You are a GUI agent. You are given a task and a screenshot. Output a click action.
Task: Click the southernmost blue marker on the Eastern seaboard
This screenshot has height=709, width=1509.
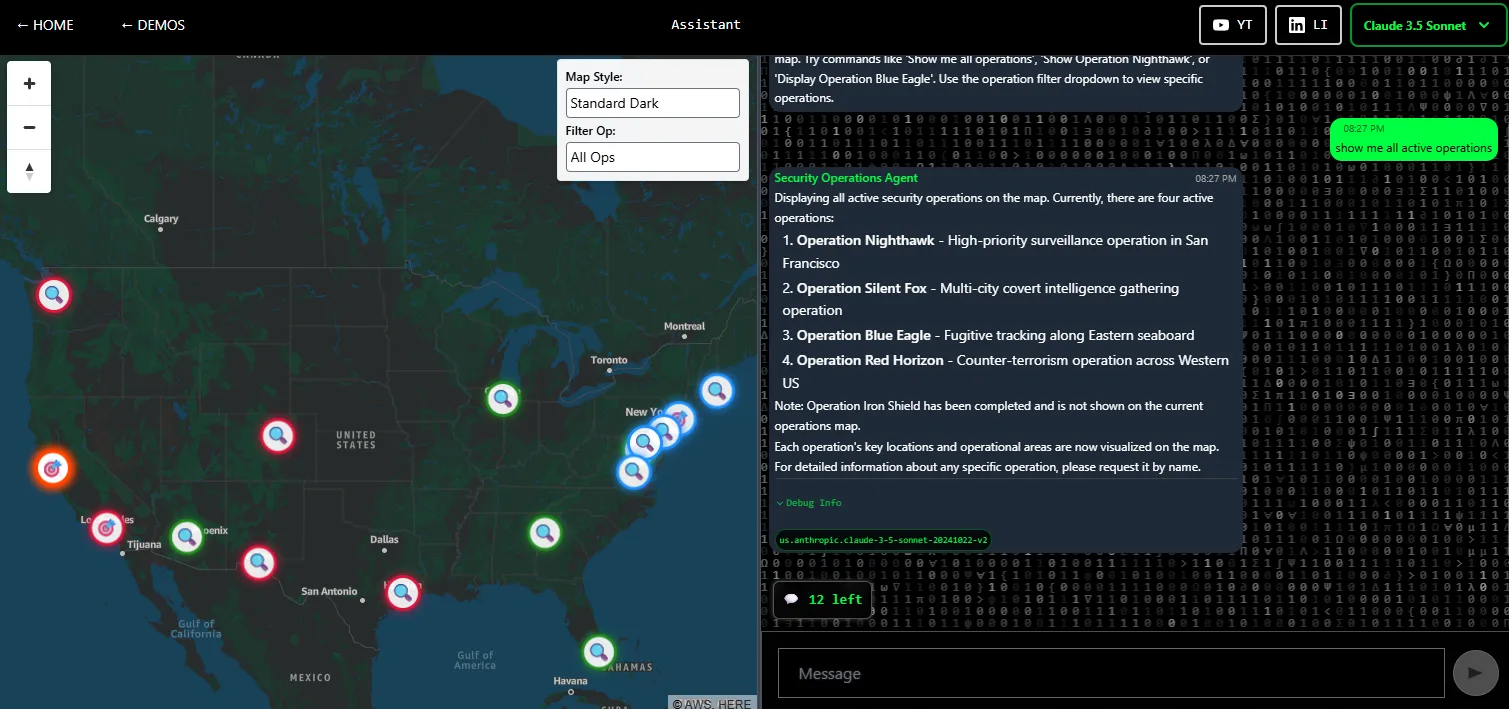coord(633,472)
